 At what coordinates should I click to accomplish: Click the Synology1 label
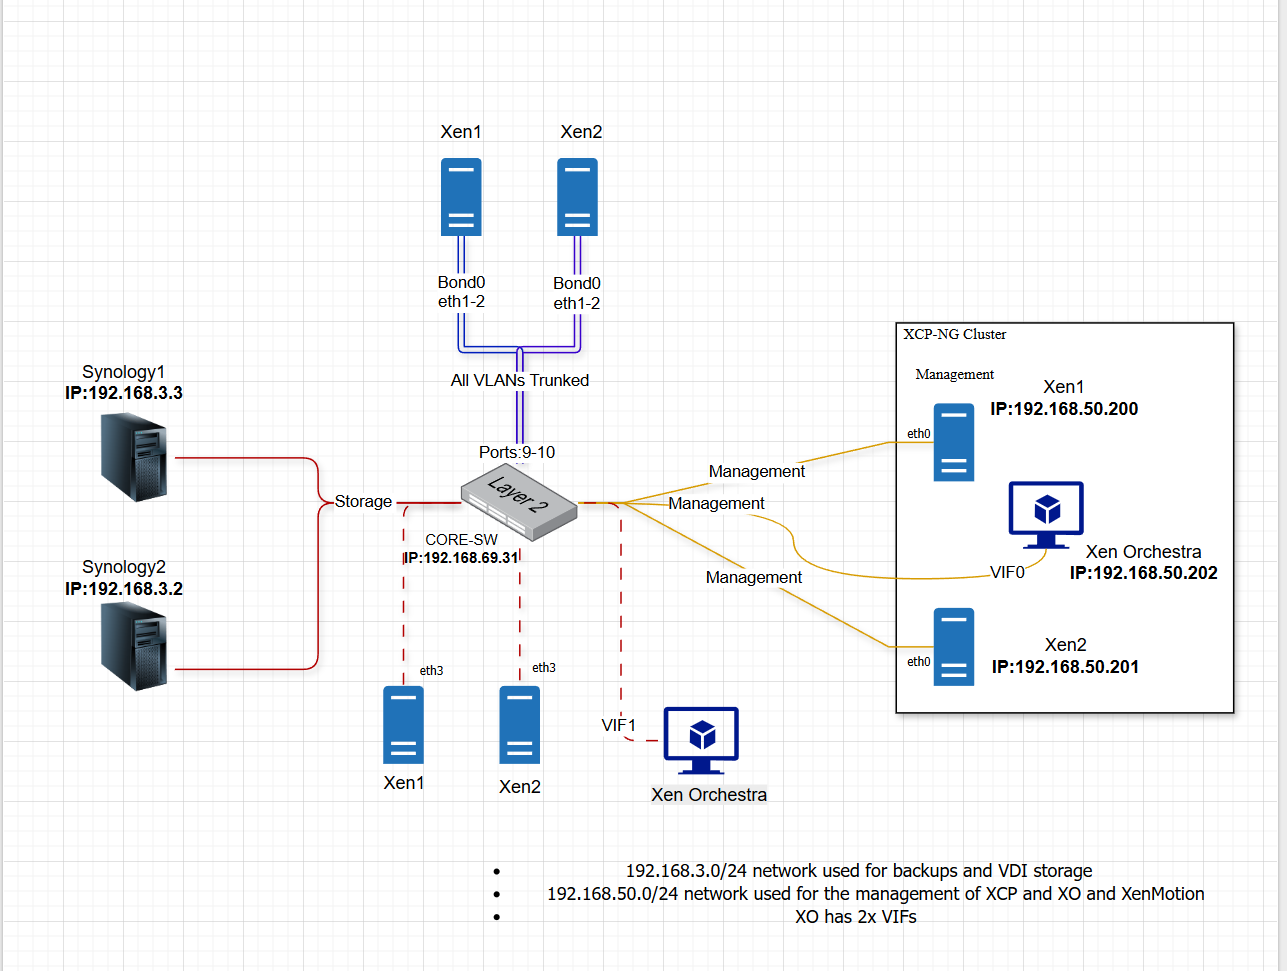click(x=124, y=372)
